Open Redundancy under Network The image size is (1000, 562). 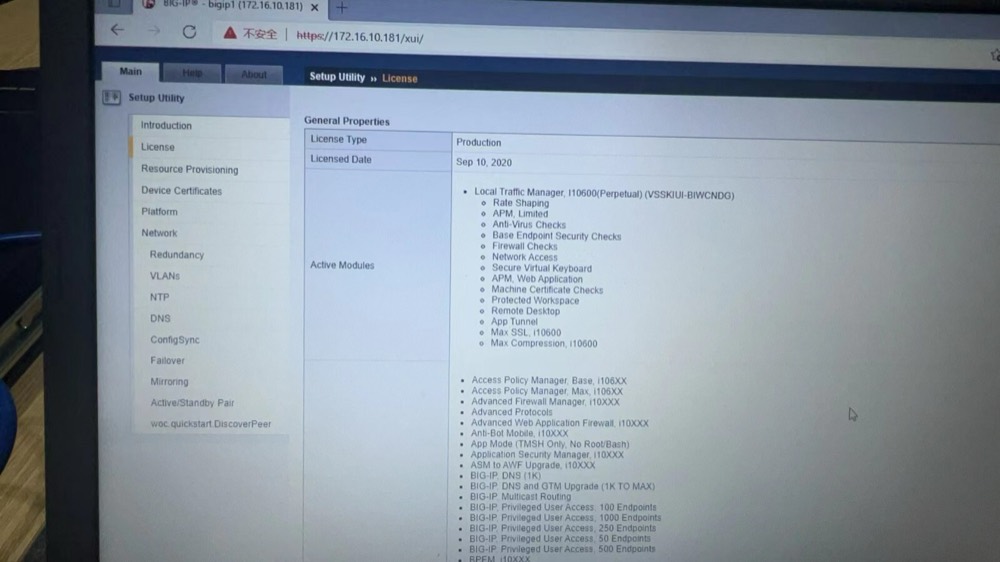(177, 255)
